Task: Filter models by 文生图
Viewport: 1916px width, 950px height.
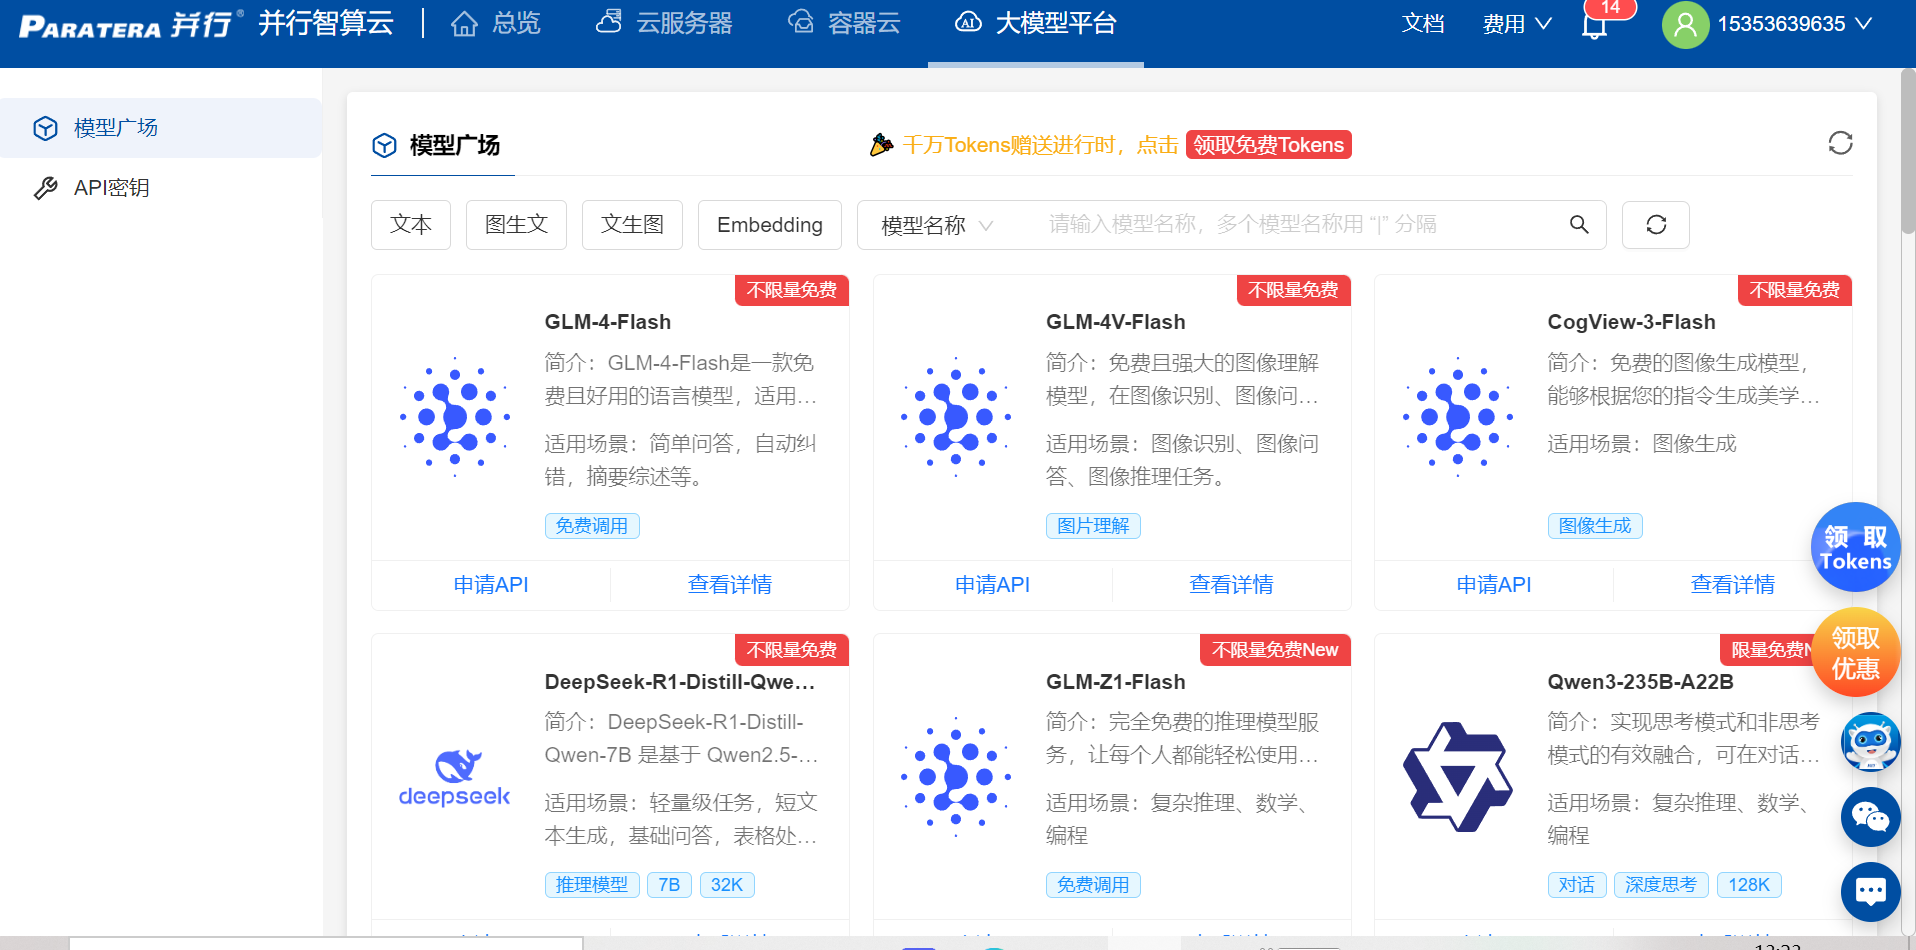Action: pyautogui.click(x=632, y=225)
